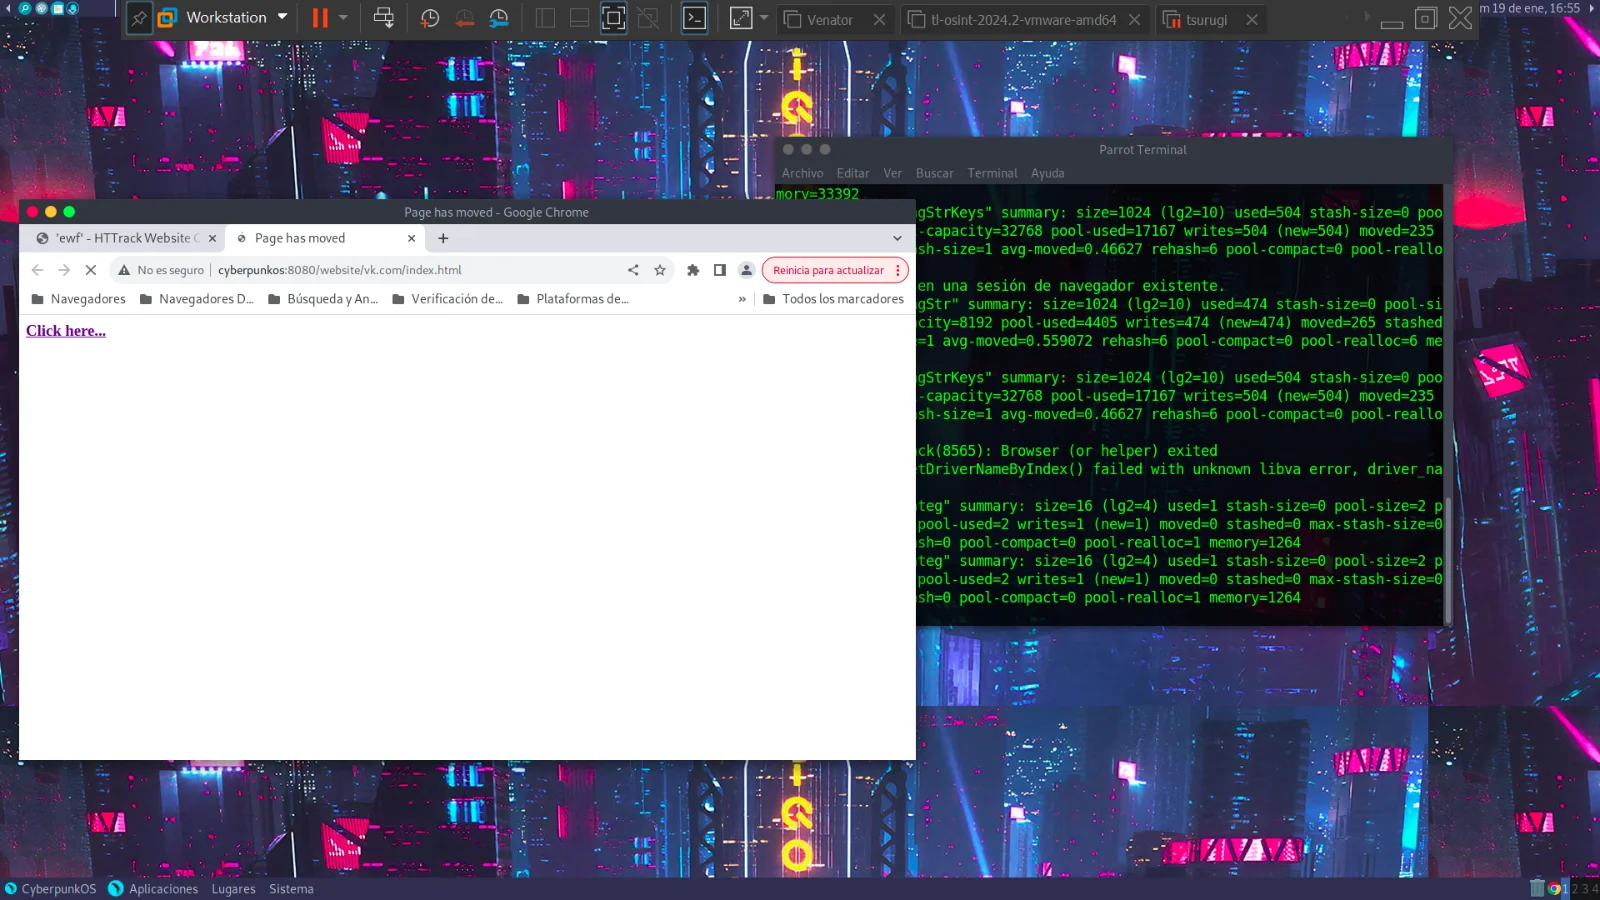The height and width of the screenshot is (900, 1600).
Task: Click the Send Ctrl+Alt+Del icon
Action: click(384, 18)
